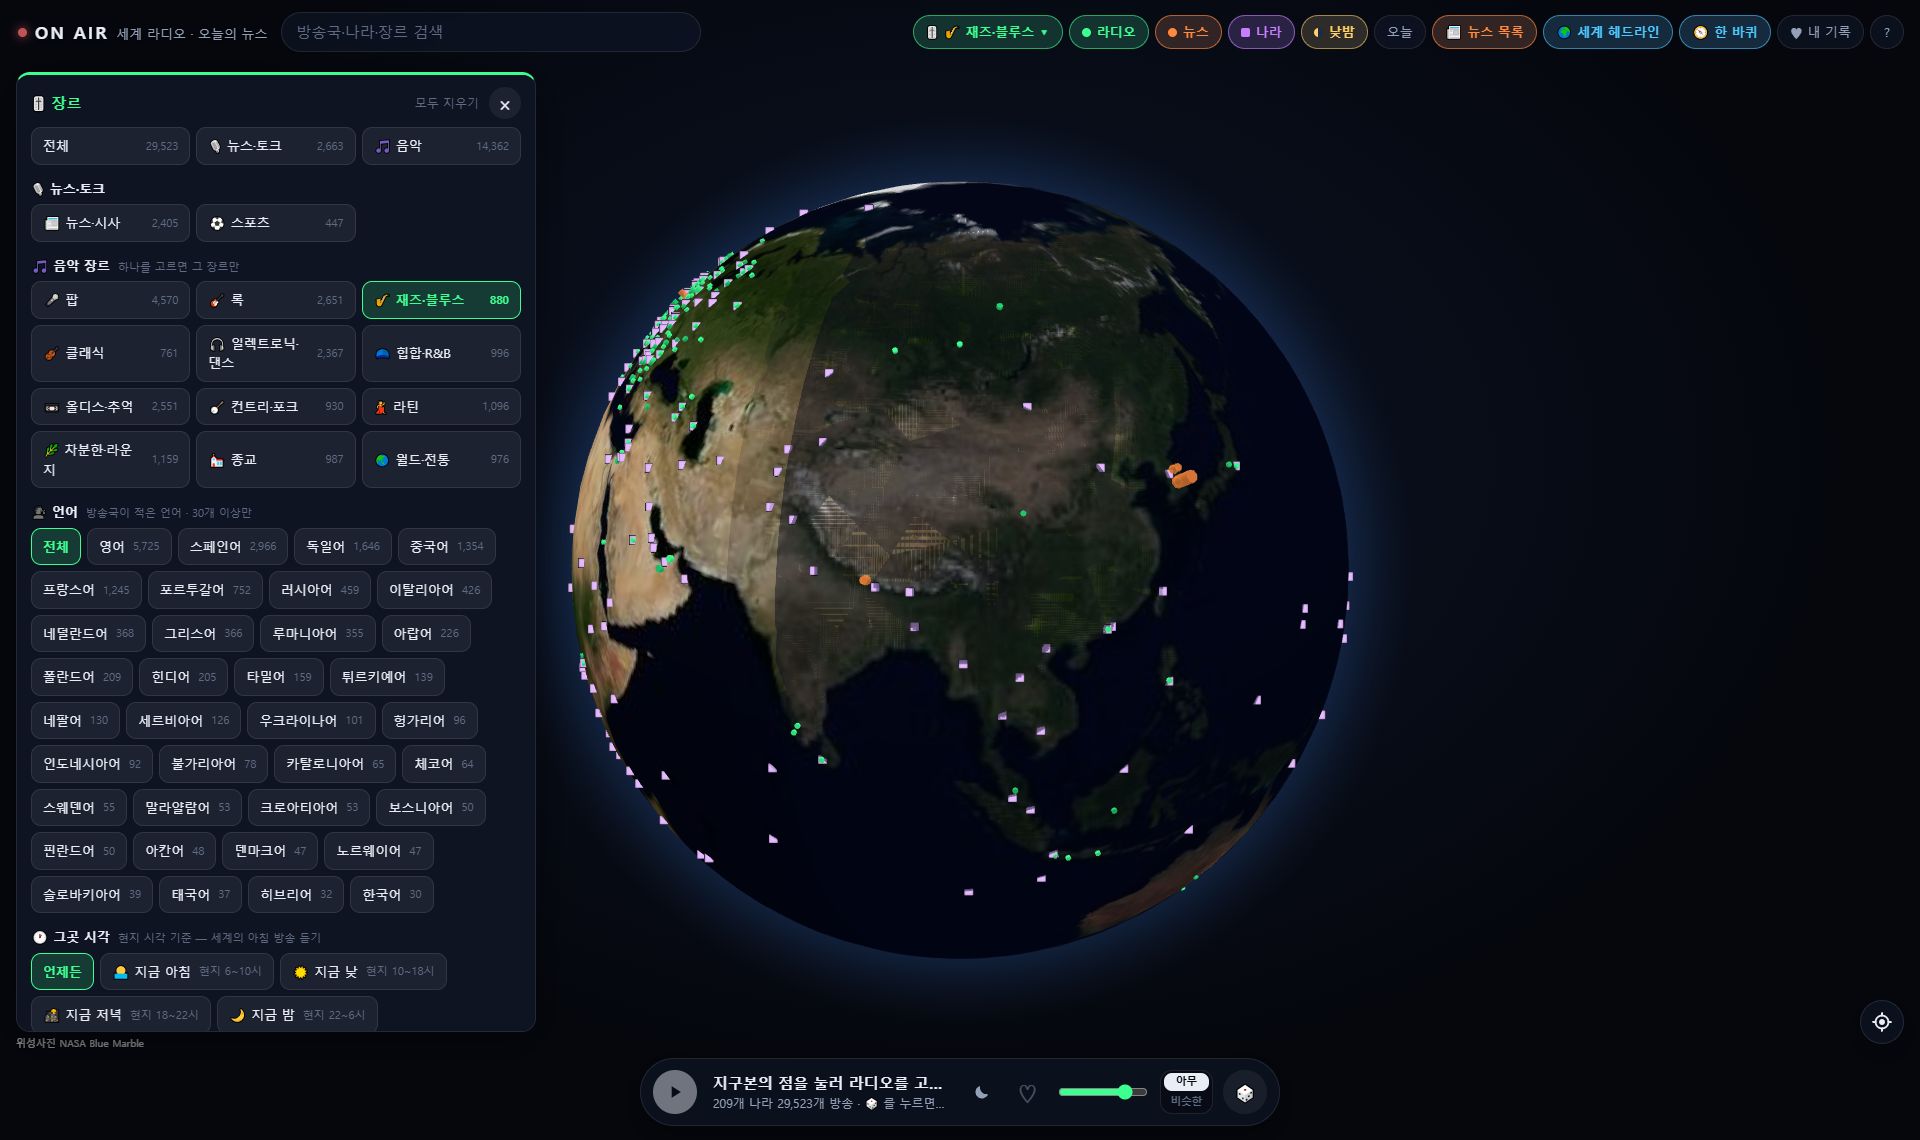
Task: Toggle the 뉴스 layer pill
Action: [1188, 32]
